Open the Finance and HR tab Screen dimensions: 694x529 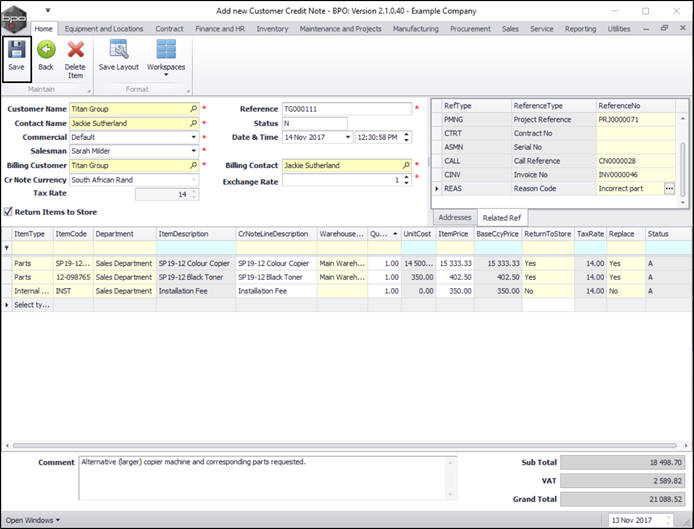click(220, 29)
